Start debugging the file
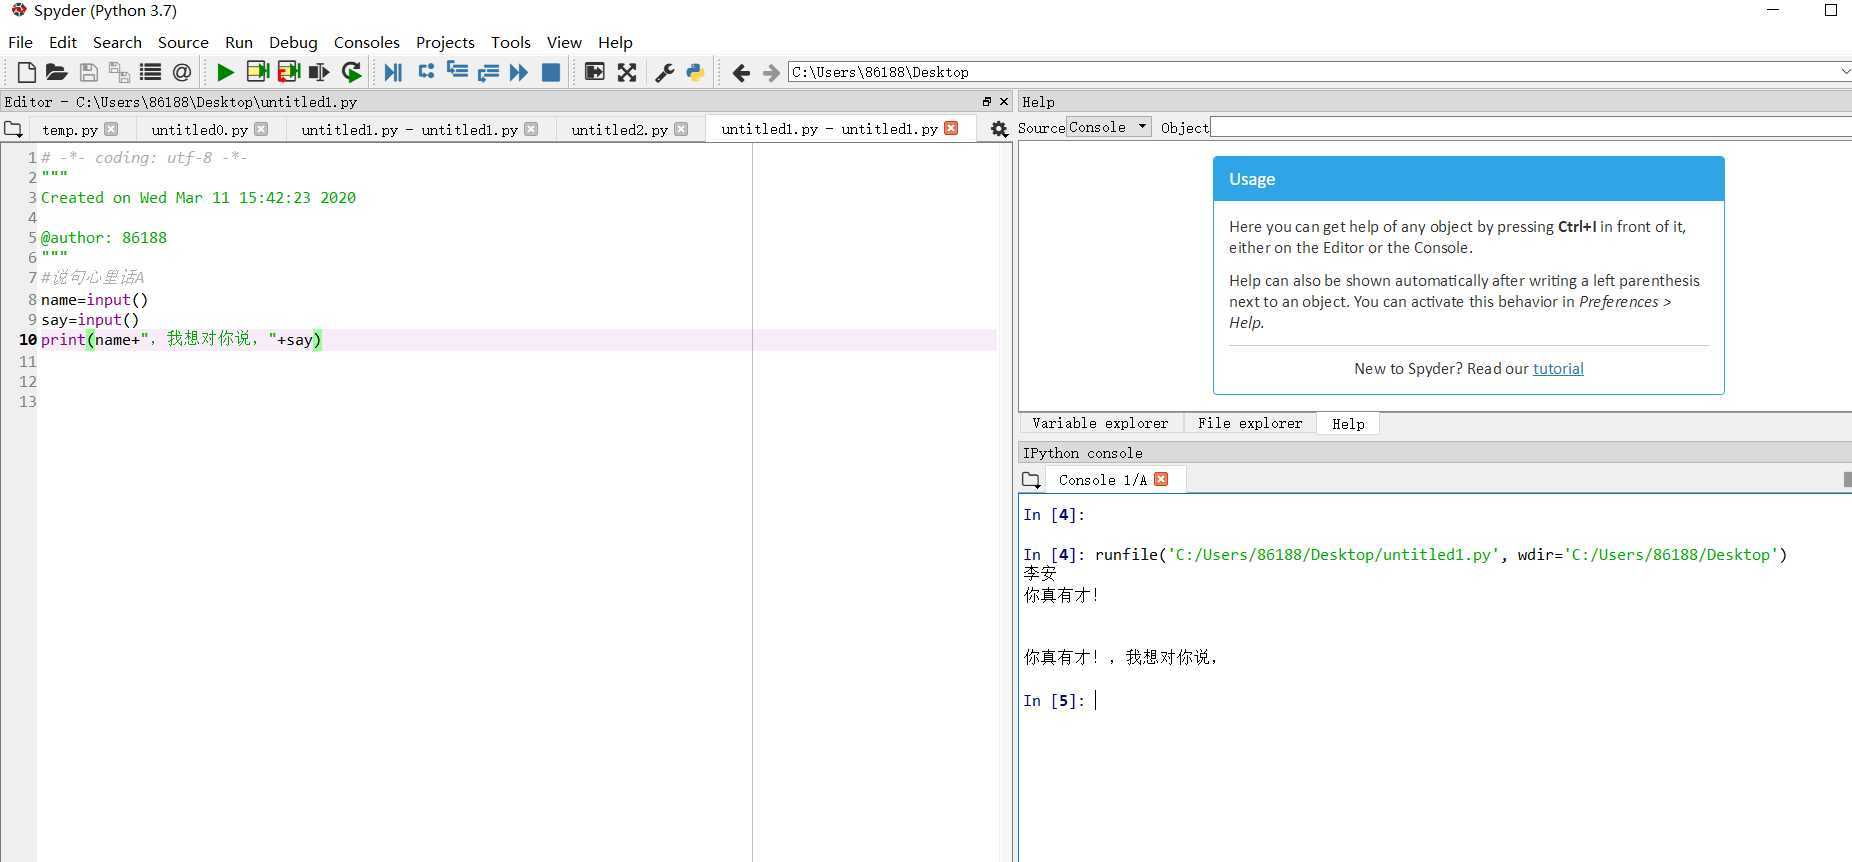The image size is (1852, 862). pos(393,72)
